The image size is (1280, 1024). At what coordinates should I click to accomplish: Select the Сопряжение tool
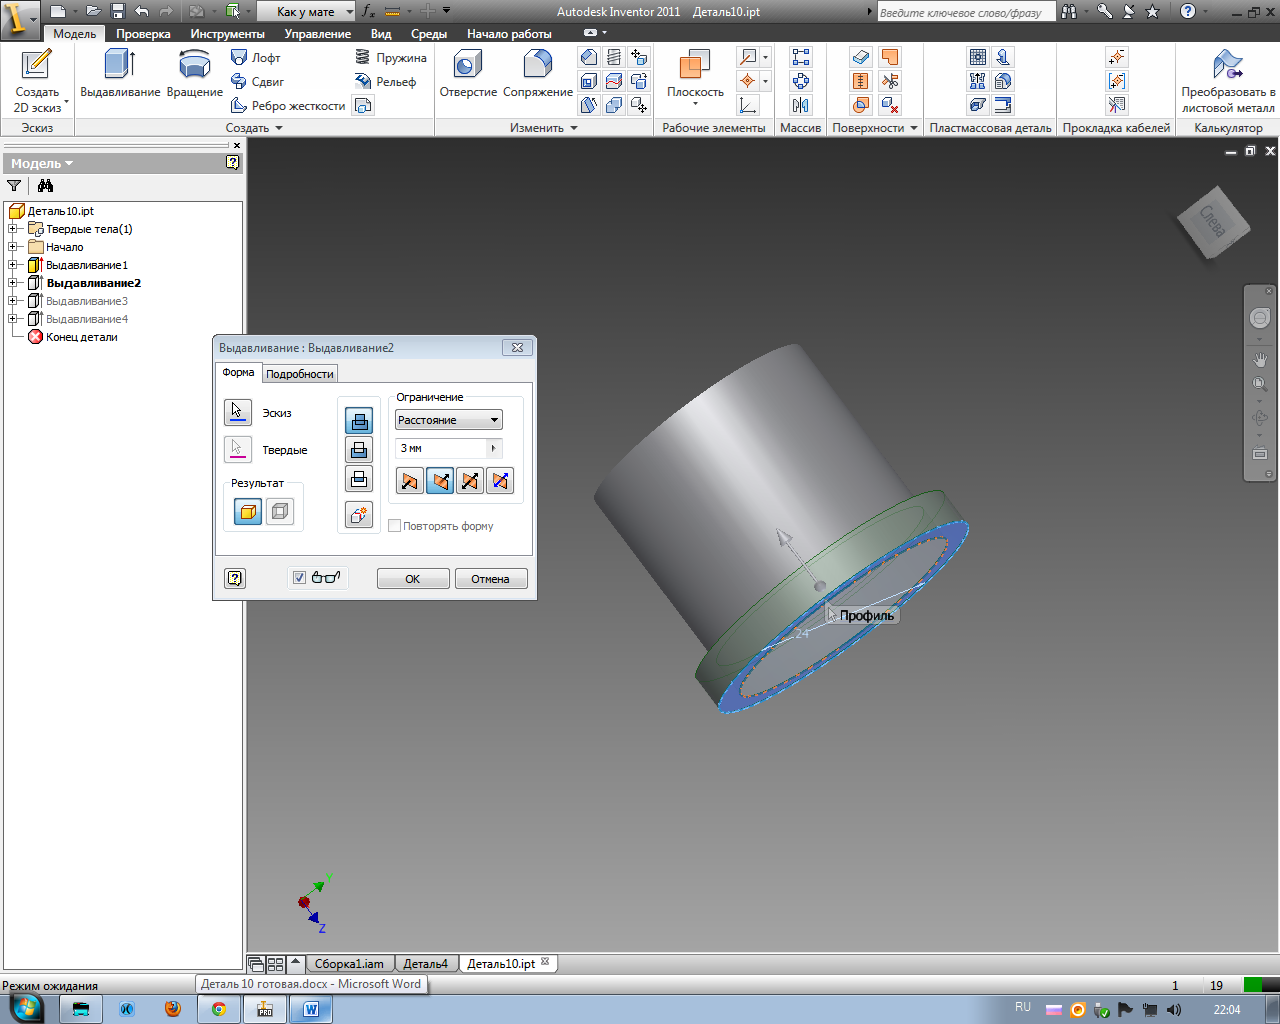click(x=538, y=75)
